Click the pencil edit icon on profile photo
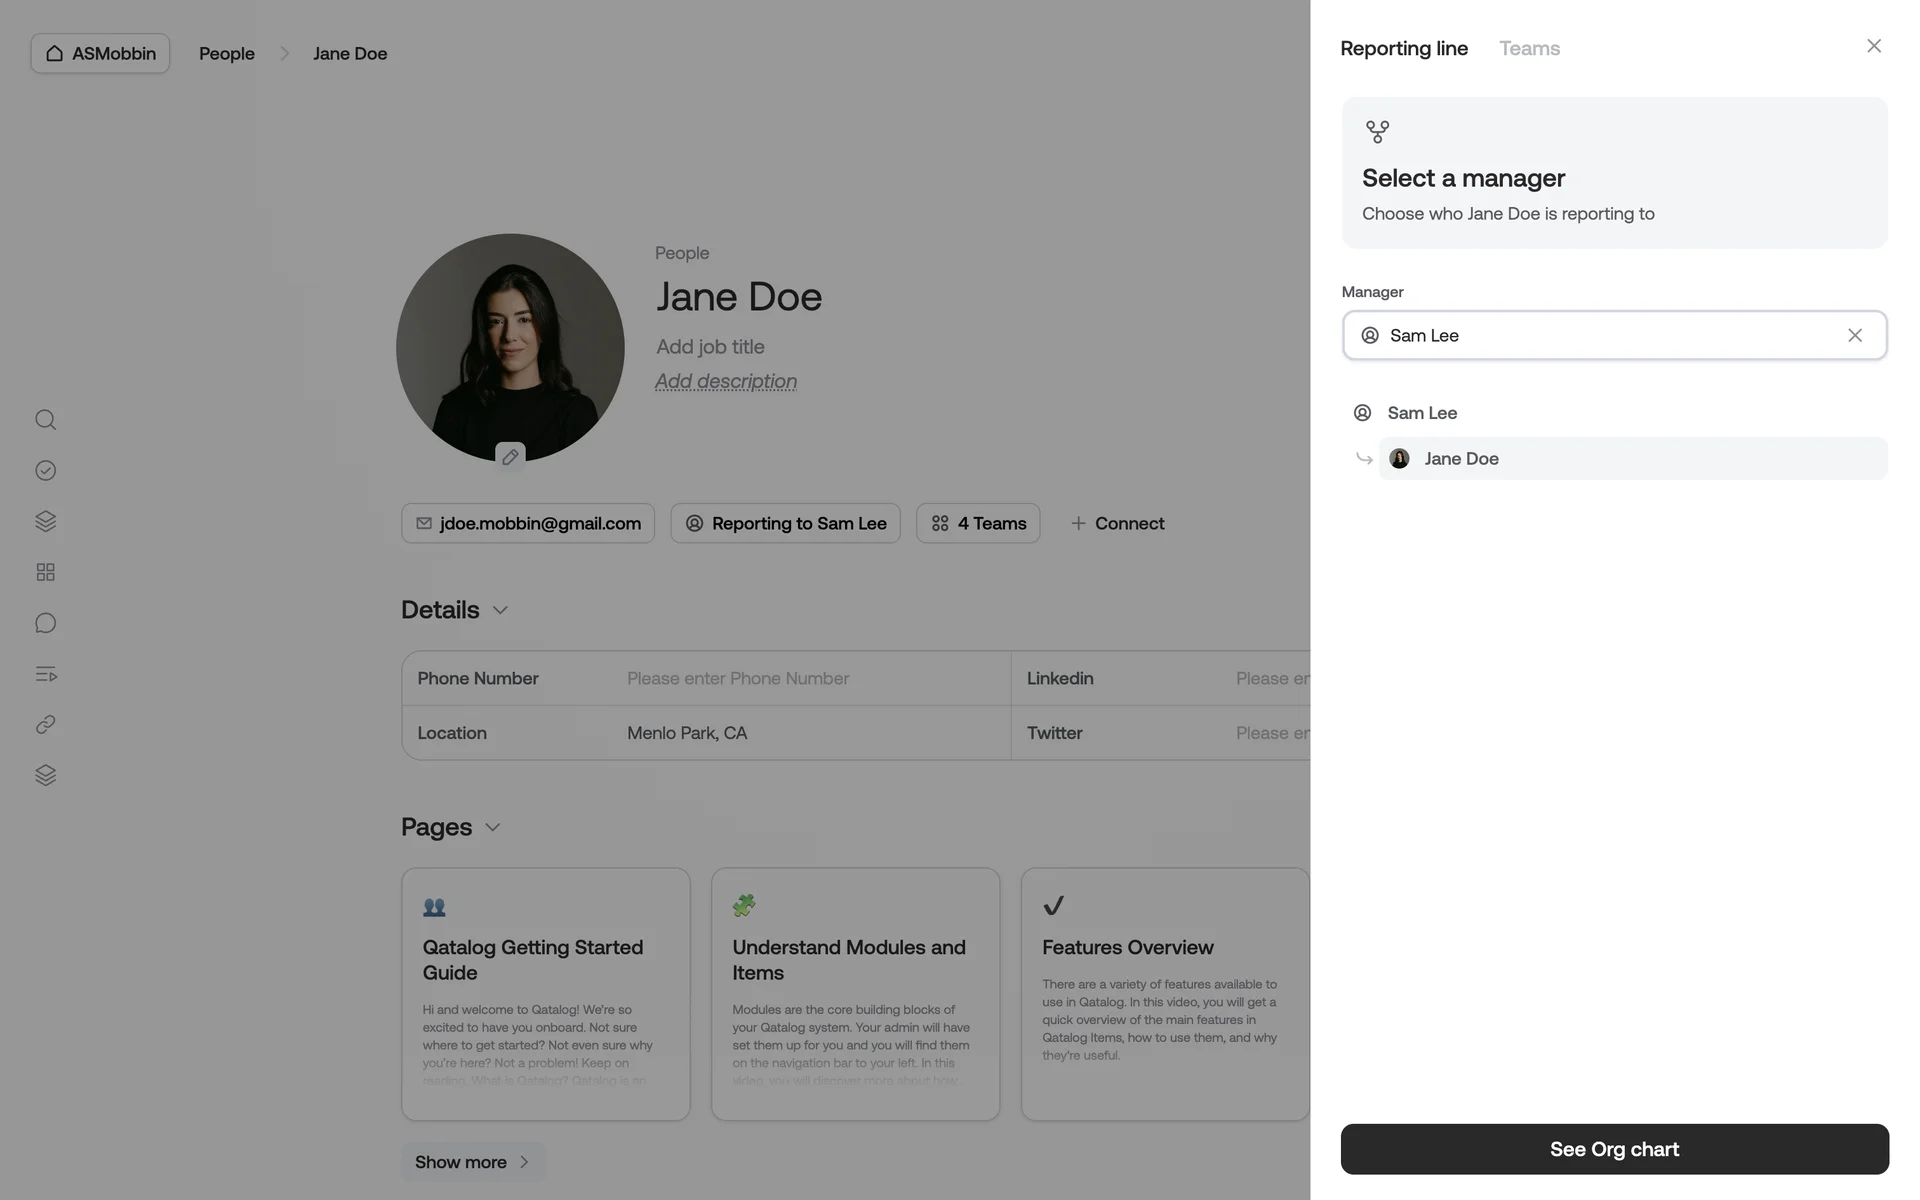This screenshot has width=1920, height=1200. tap(510, 457)
